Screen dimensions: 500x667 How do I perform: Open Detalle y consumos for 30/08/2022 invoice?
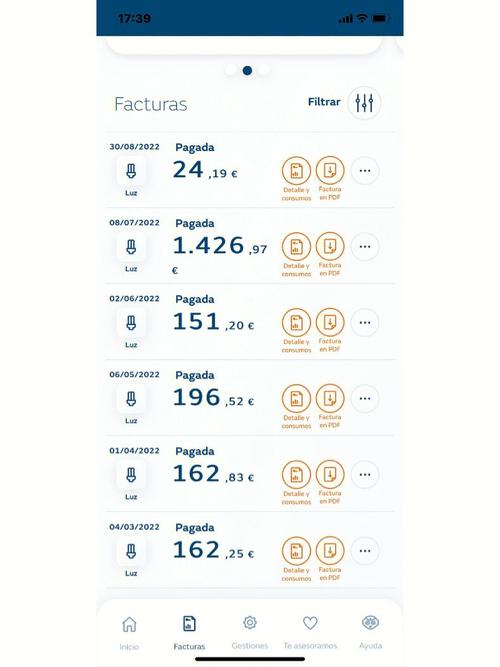296,171
